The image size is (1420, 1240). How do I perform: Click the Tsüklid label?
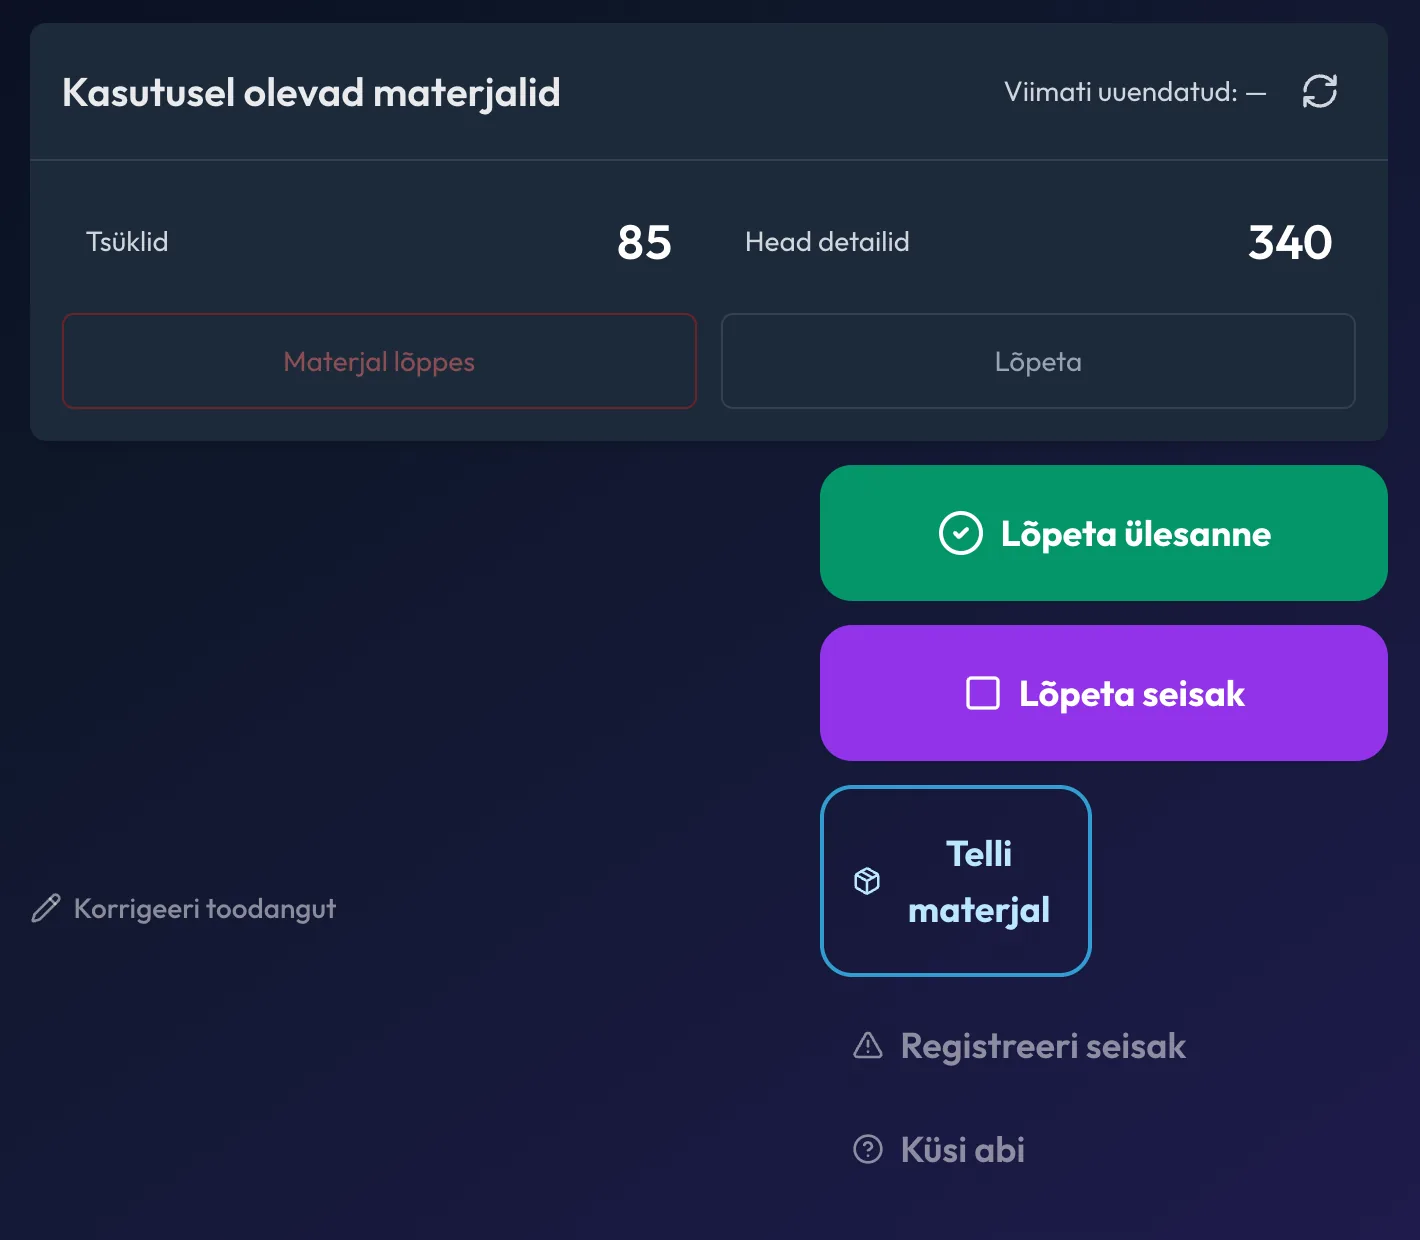click(x=127, y=242)
